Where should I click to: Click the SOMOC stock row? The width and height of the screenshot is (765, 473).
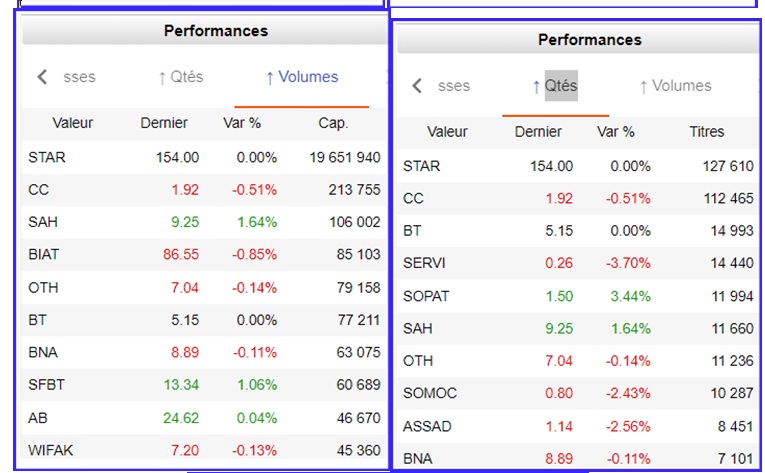[428, 393]
